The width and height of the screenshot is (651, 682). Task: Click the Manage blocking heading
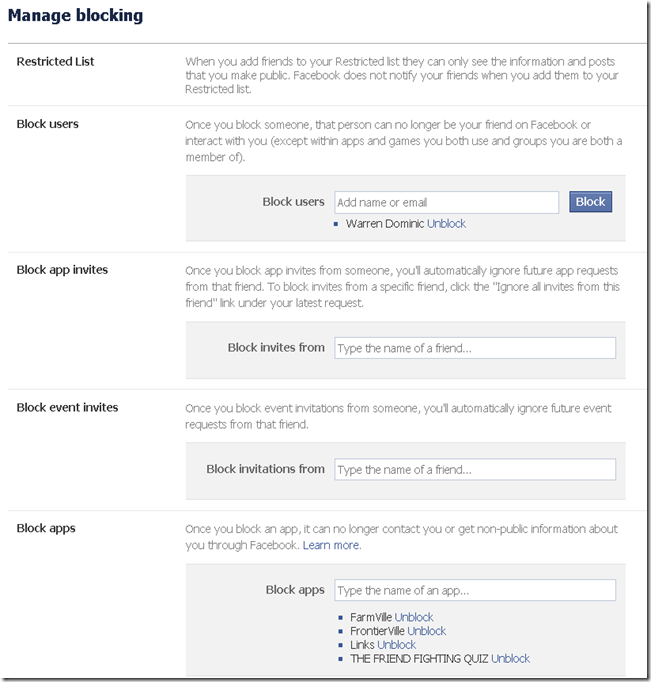pos(76,16)
